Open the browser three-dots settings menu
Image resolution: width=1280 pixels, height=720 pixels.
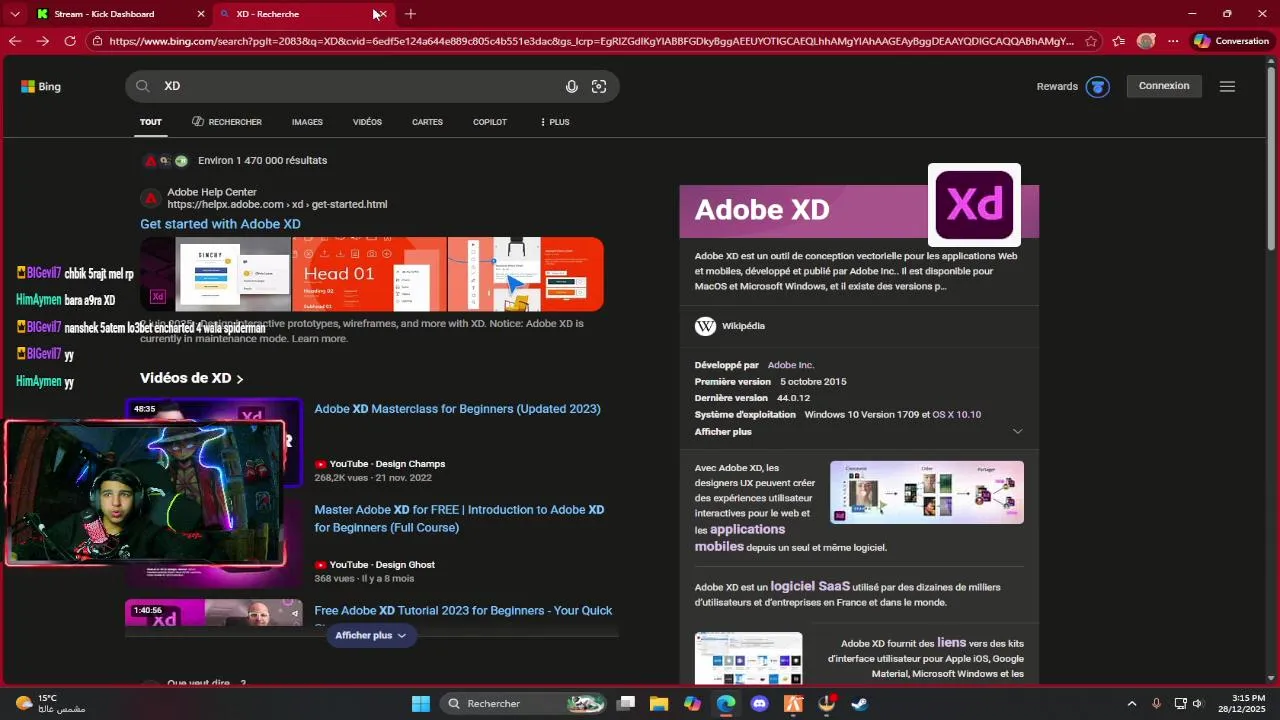coord(1174,41)
